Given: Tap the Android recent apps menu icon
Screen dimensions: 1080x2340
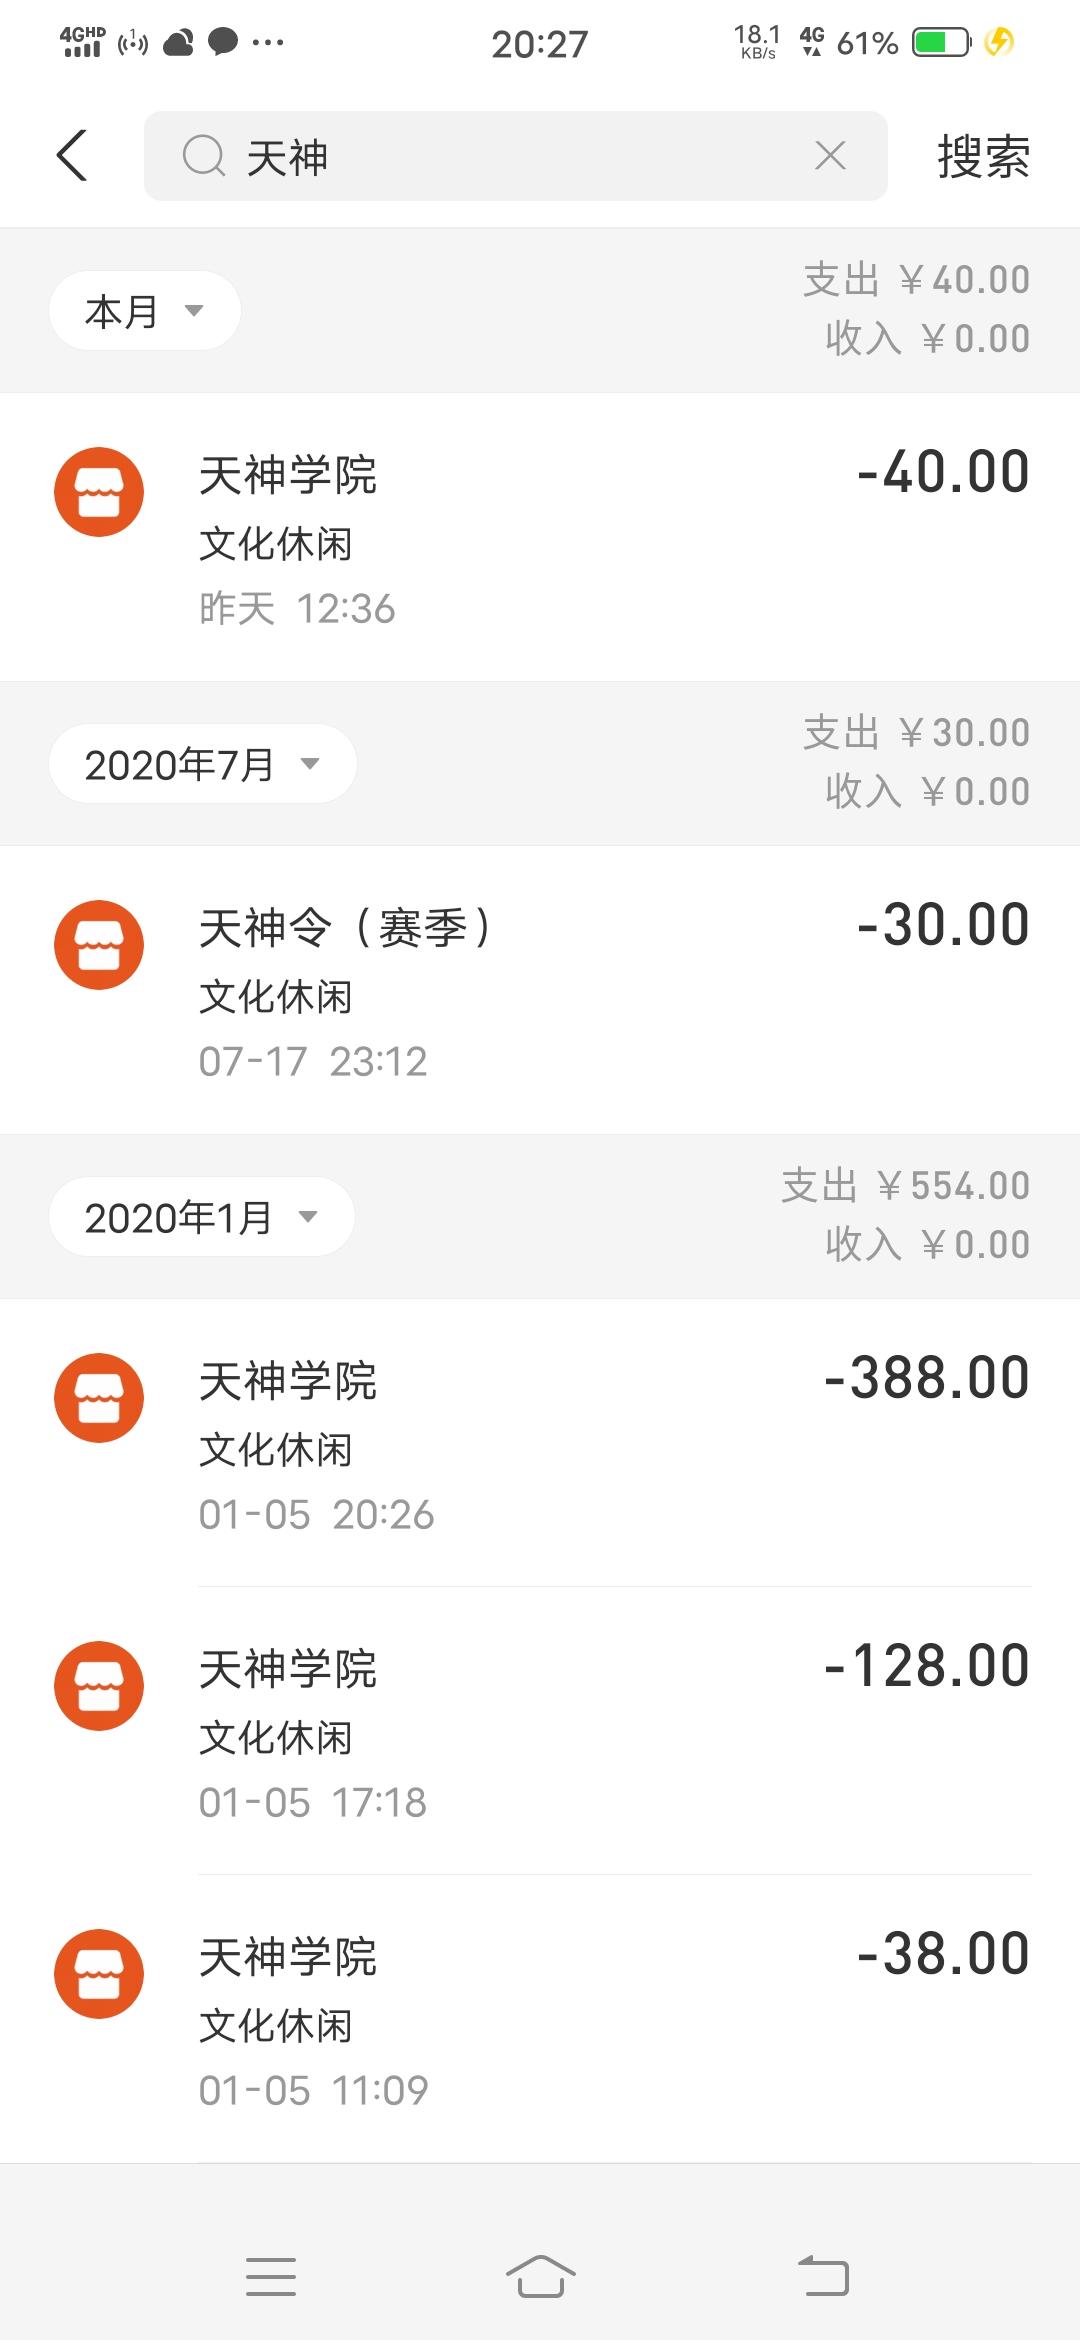Looking at the screenshot, I should point(271,2277).
